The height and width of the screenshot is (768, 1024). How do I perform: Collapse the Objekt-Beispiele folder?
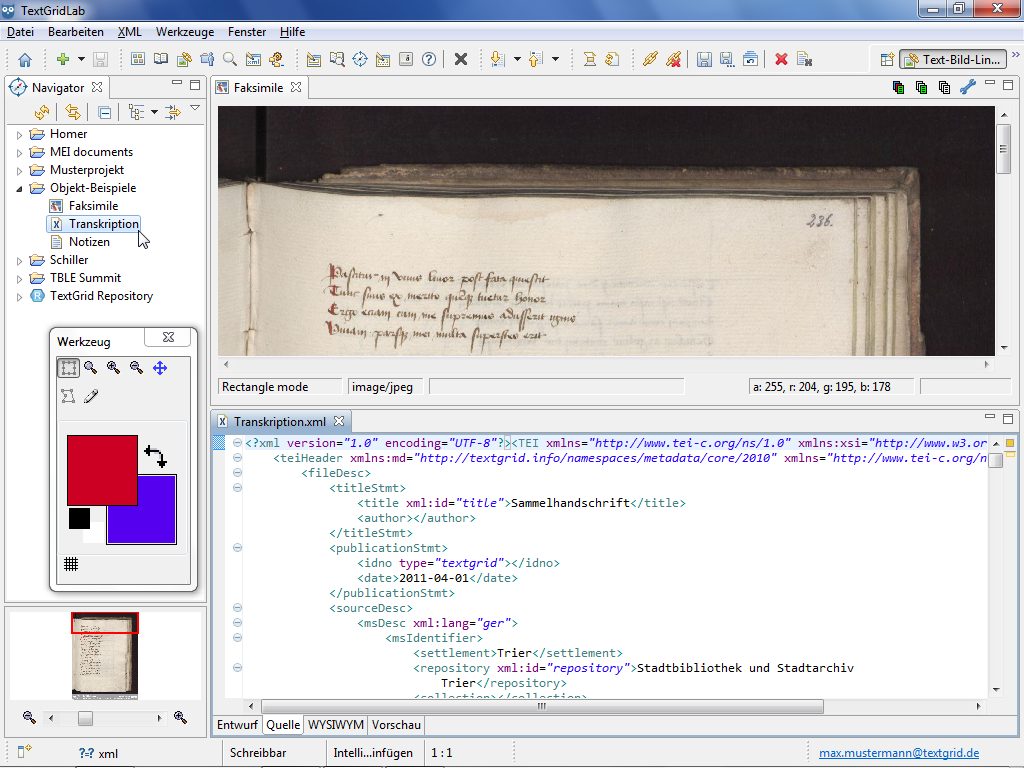(19, 188)
